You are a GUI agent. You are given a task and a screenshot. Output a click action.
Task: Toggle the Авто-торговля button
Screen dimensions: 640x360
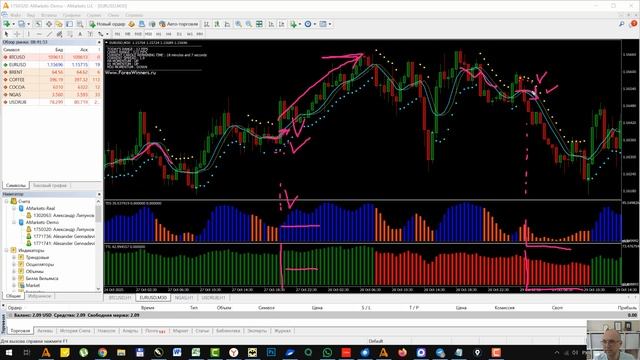pyautogui.click(x=179, y=24)
